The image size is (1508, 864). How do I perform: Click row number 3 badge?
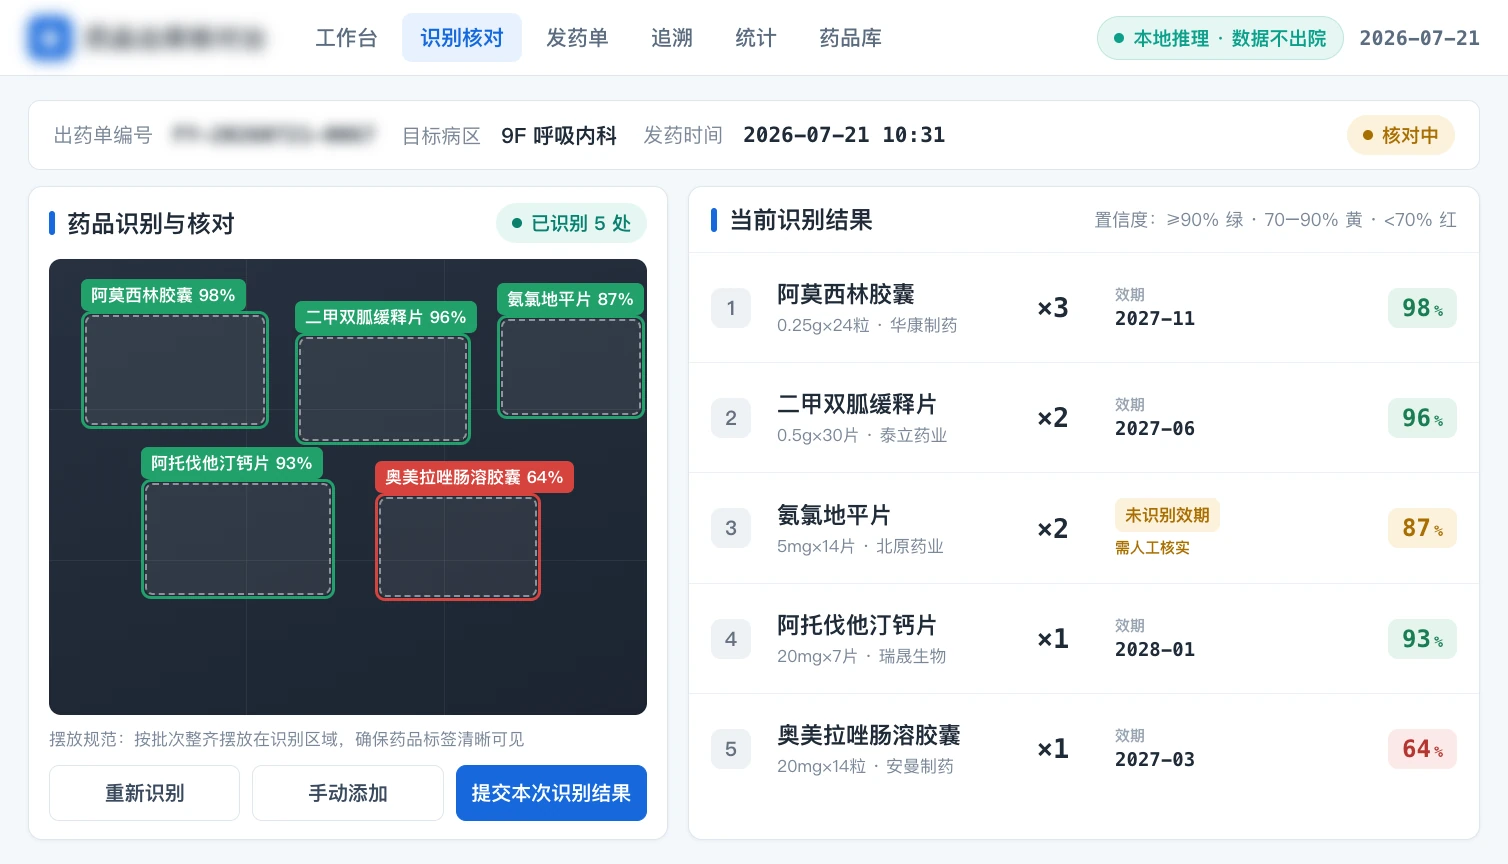point(731,528)
